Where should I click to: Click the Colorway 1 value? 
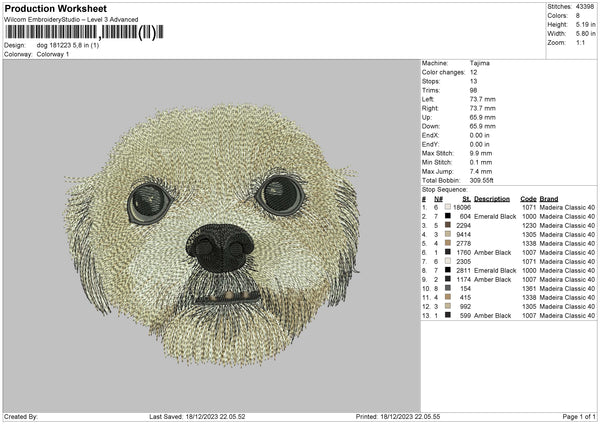point(54,54)
